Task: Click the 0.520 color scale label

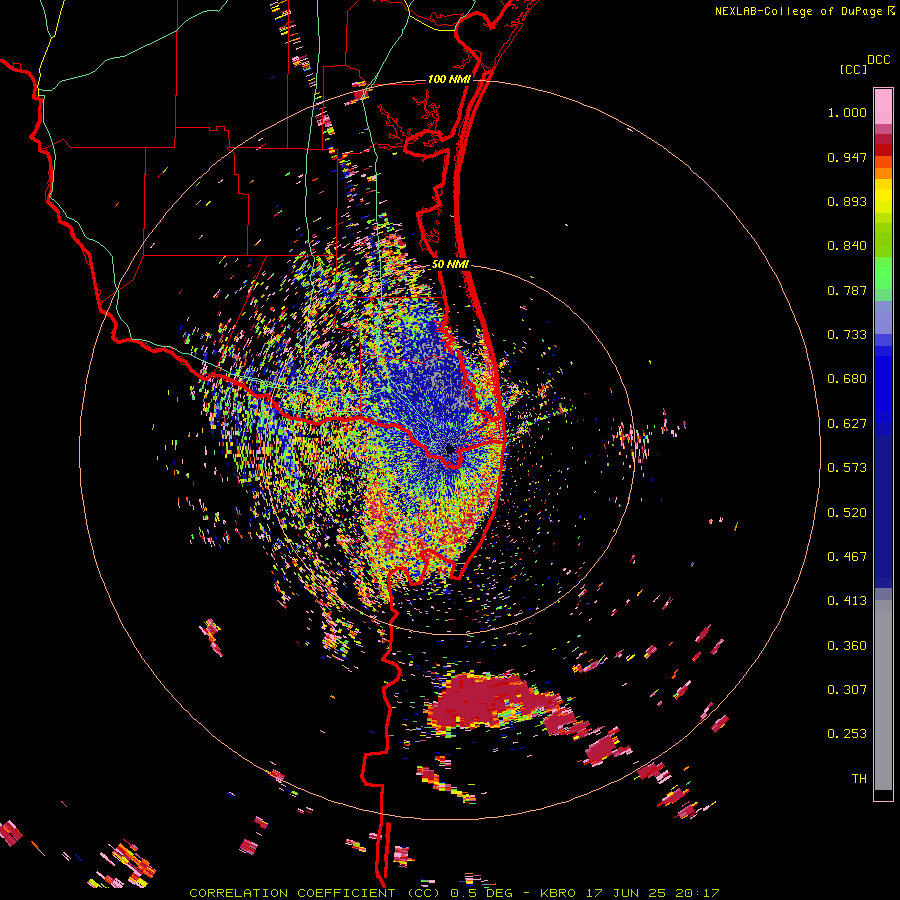Action: [x=847, y=513]
